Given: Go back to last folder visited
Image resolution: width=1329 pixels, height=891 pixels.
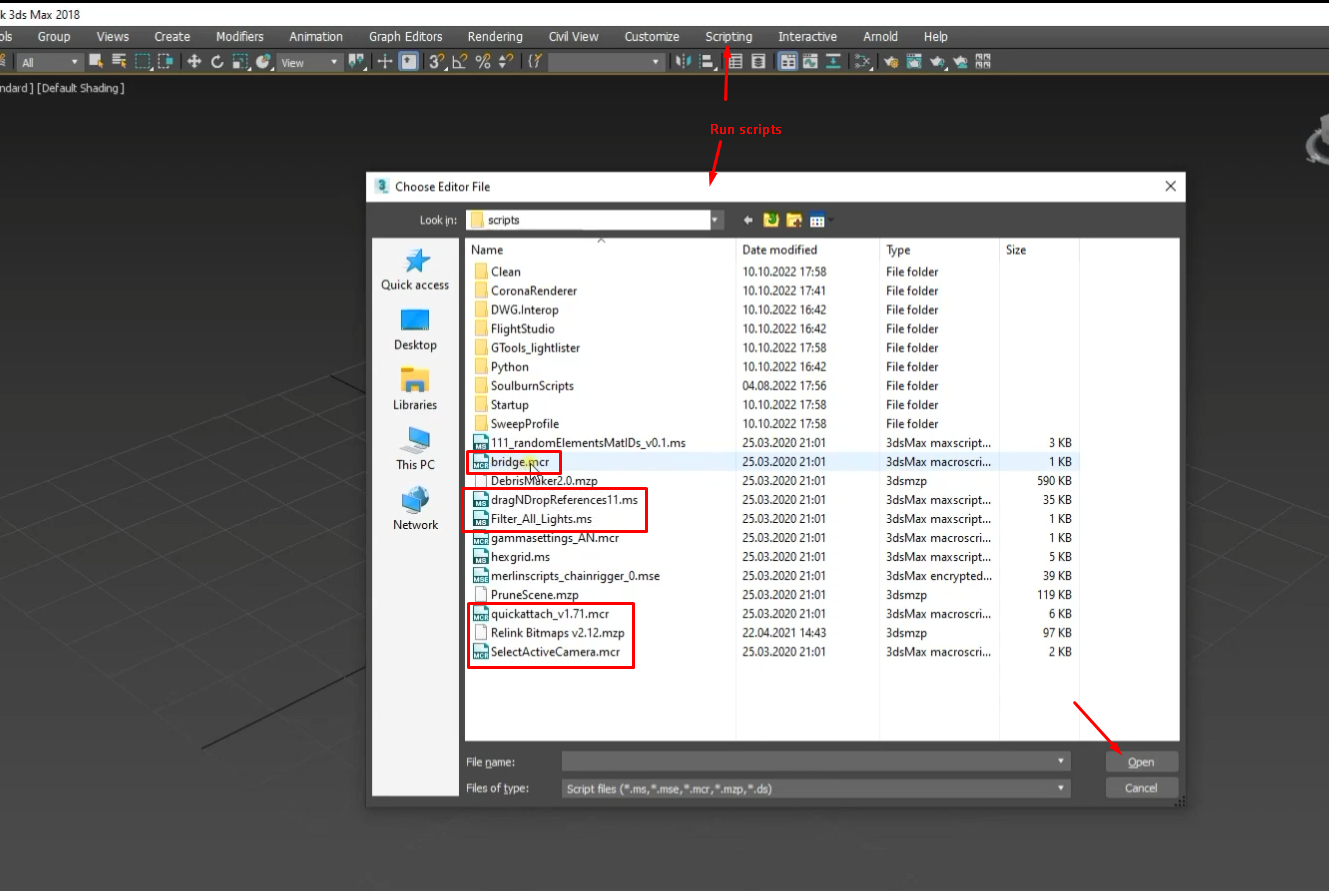Looking at the screenshot, I should point(748,220).
